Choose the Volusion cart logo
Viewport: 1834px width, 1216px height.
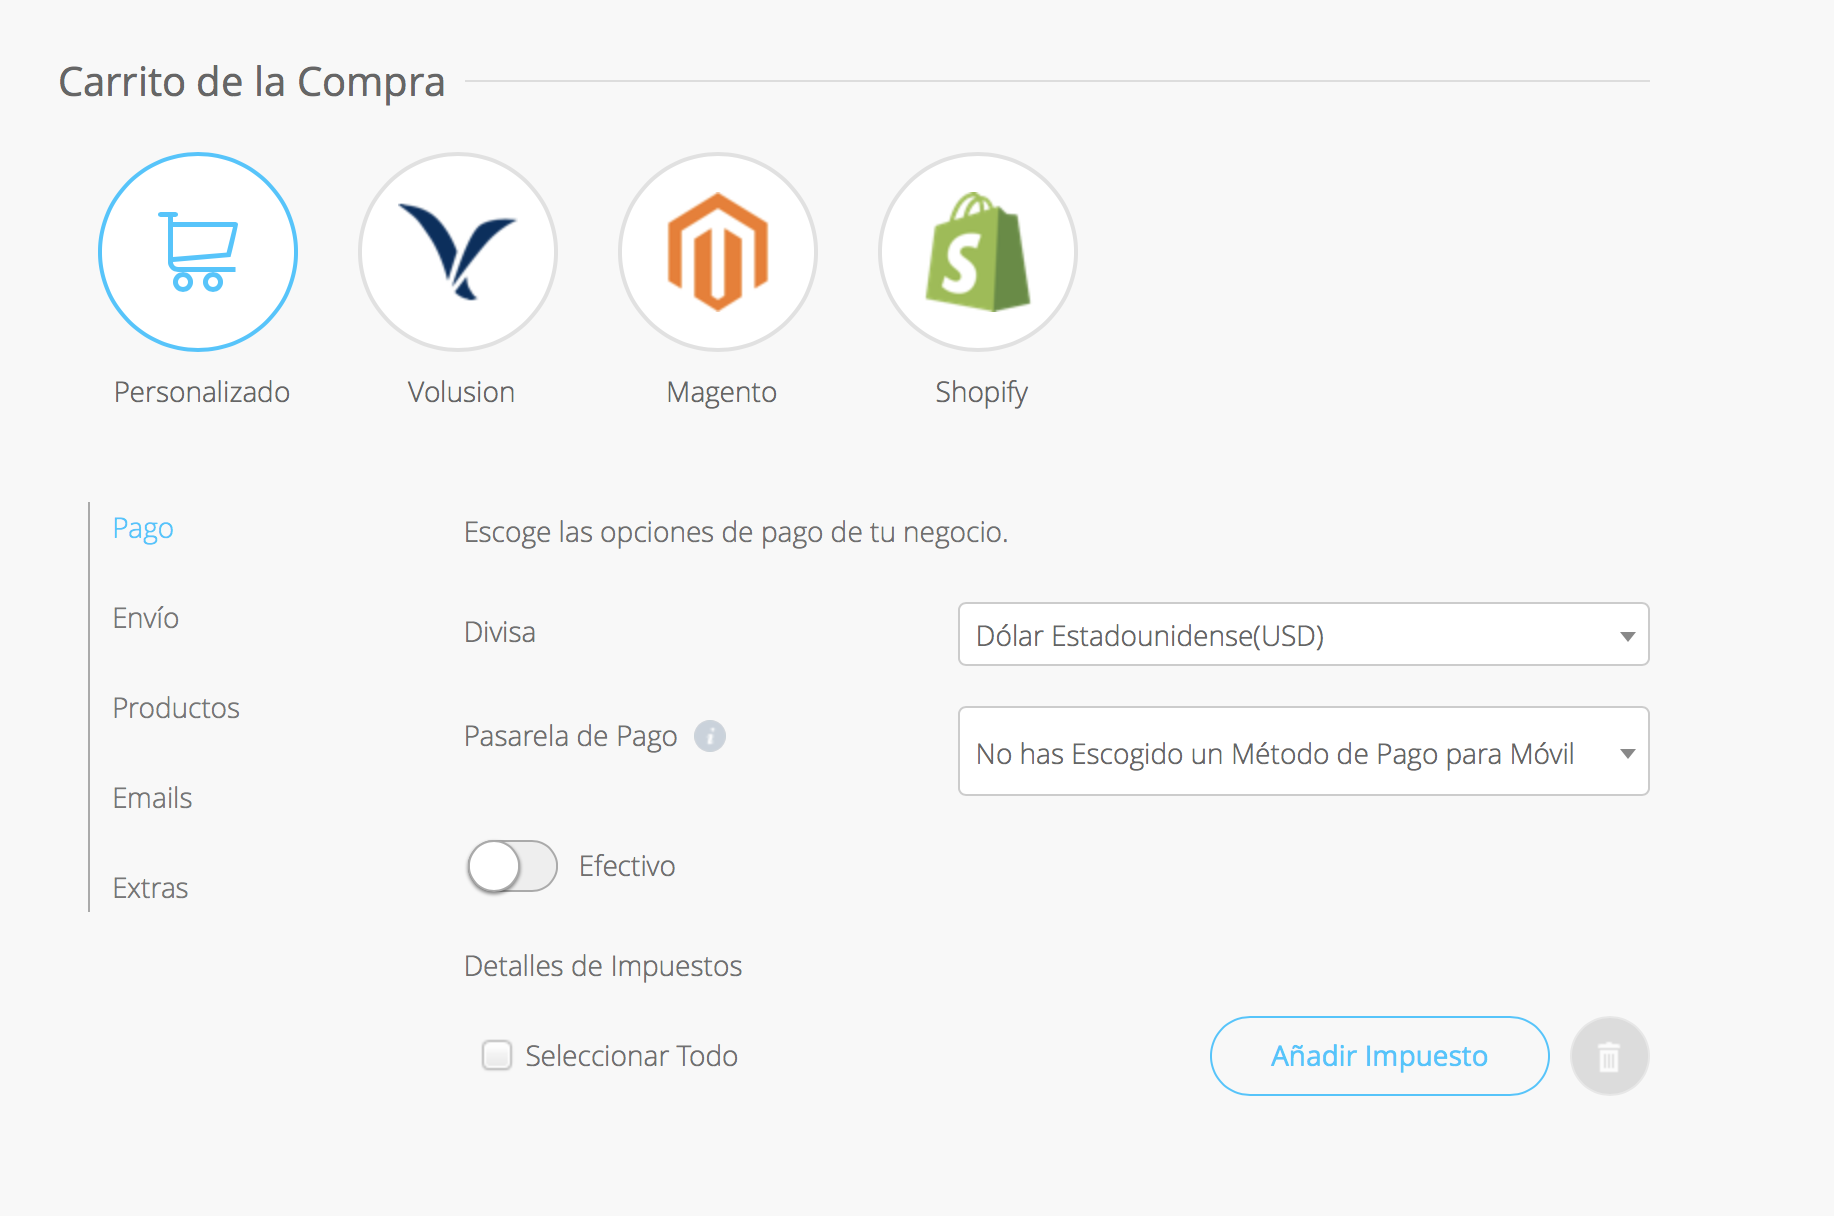tap(458, 252)
